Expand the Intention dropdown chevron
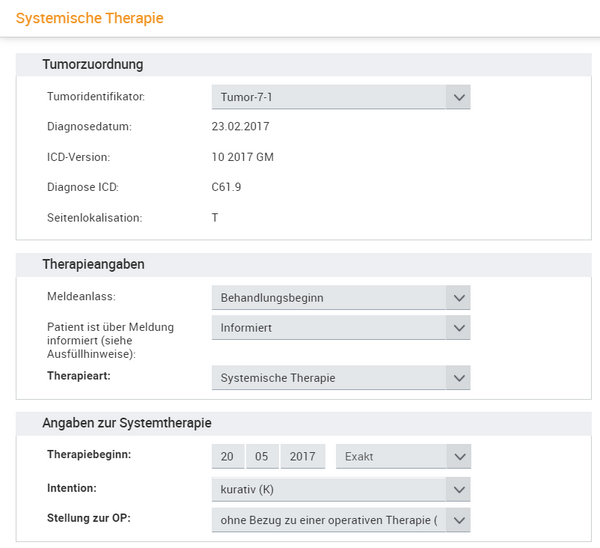The height and width of the screenshot is (548, 600). pos(458,489)
